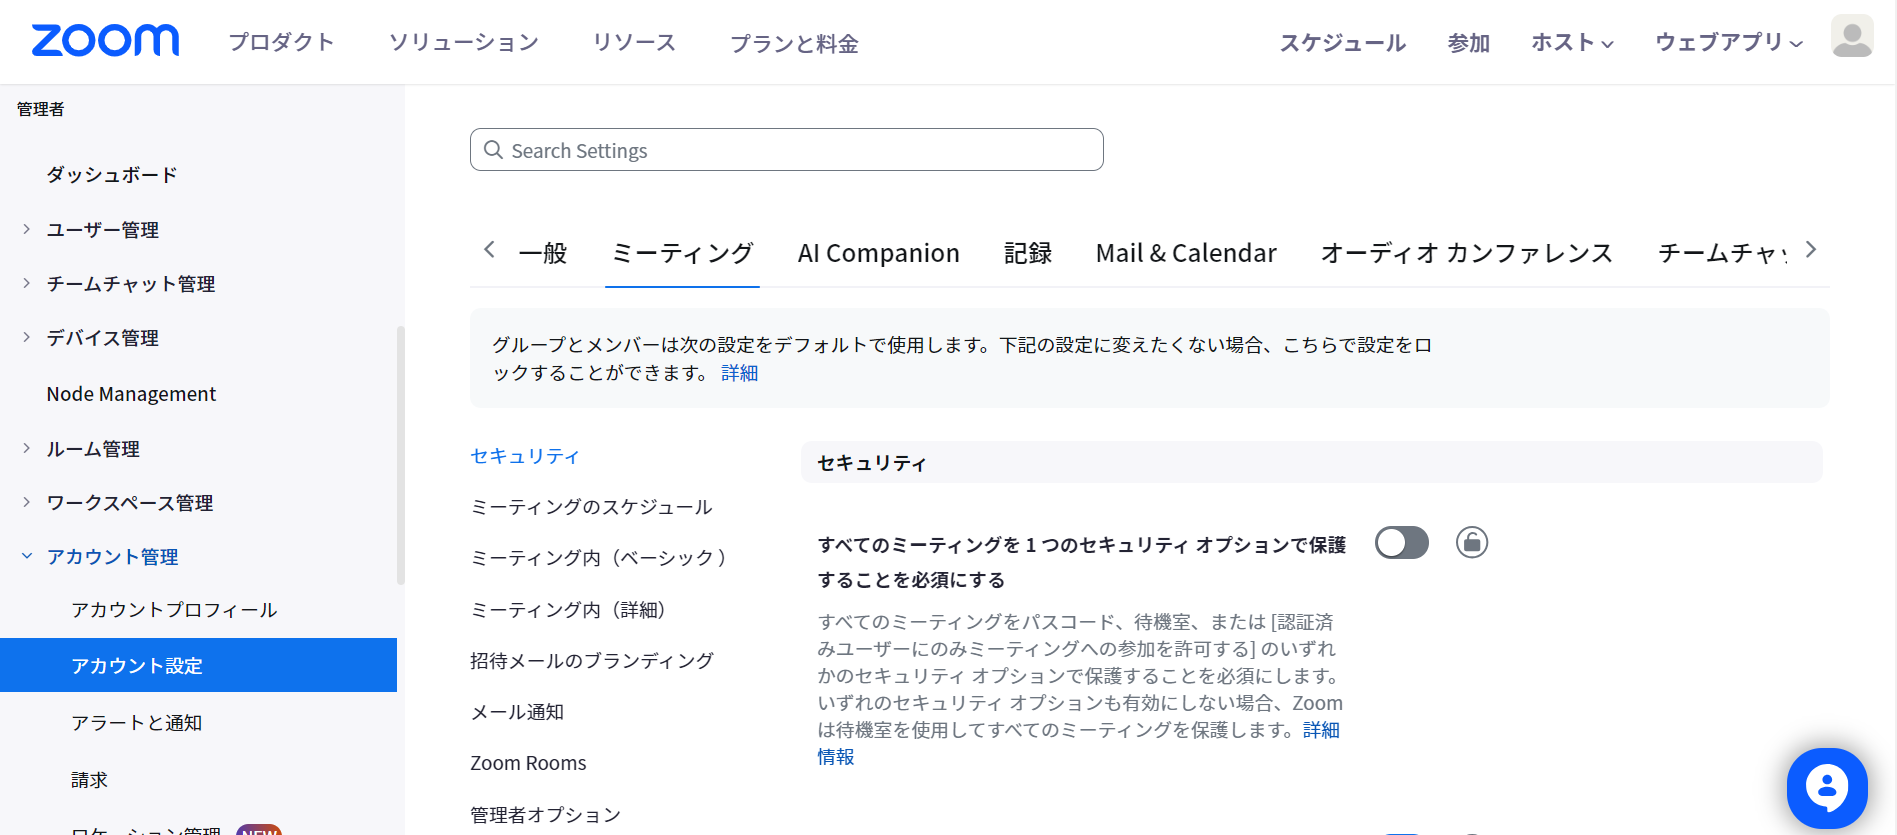
Task: Open the リソース menu
Action: pyautogui.click(x=634, y=43)
